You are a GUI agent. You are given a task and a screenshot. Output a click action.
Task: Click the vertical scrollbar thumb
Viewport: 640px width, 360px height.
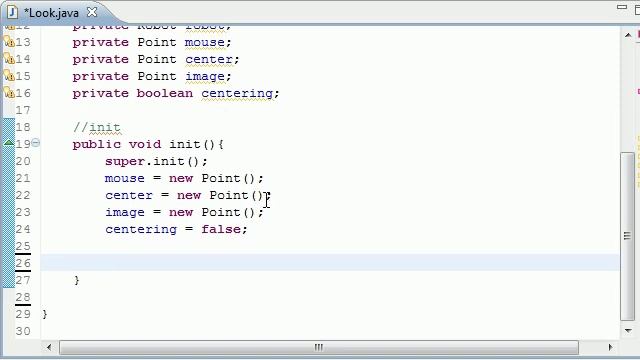[x=627, y=236]
